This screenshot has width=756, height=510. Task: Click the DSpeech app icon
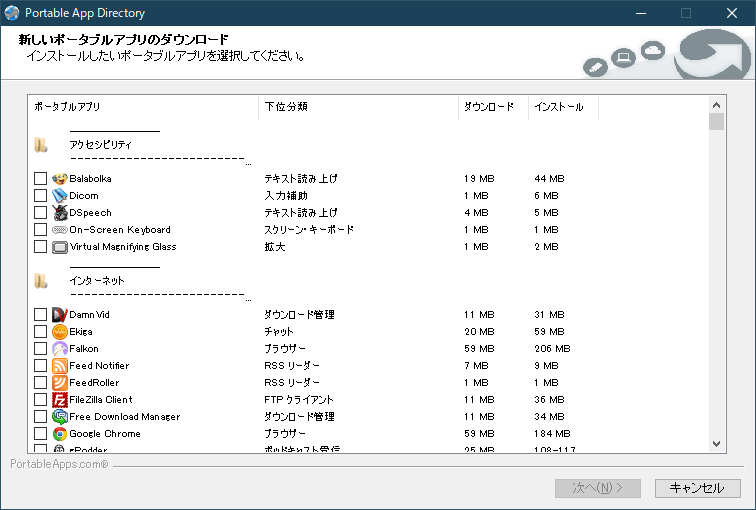(60, 213)
